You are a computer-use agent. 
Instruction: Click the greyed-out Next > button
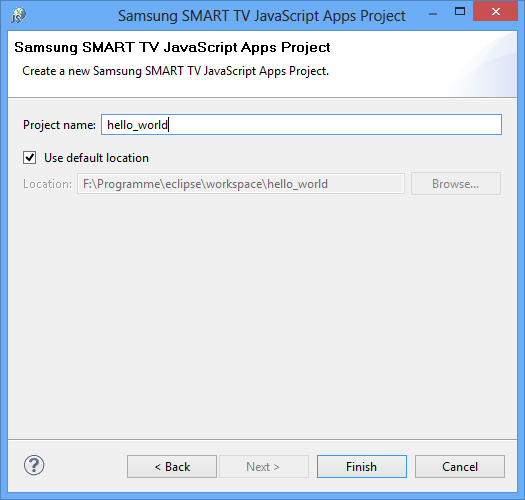[x=264, y=467]
